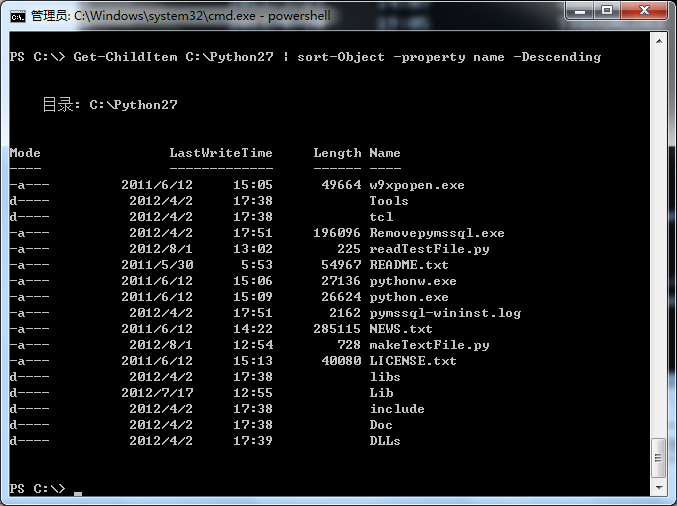Click the time 13:02 in readTestFile.py row
Viewport: 677px width, 506px height.
pos(253,249)
